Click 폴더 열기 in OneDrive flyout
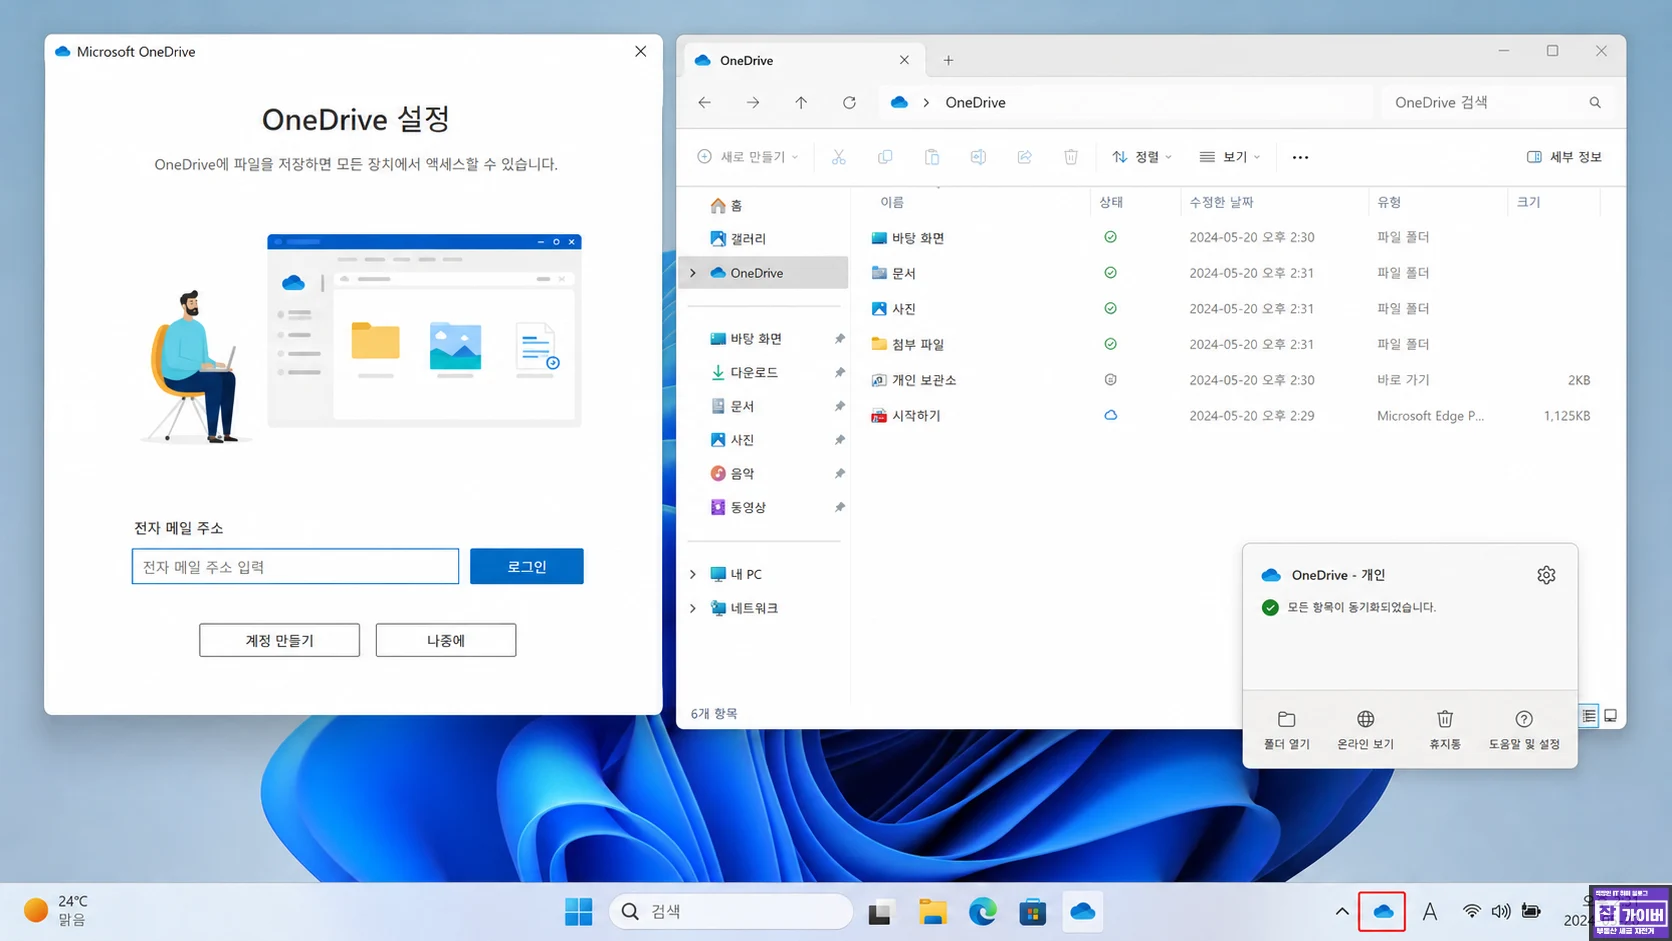The image size is (1672, 941). point(1286,730)
